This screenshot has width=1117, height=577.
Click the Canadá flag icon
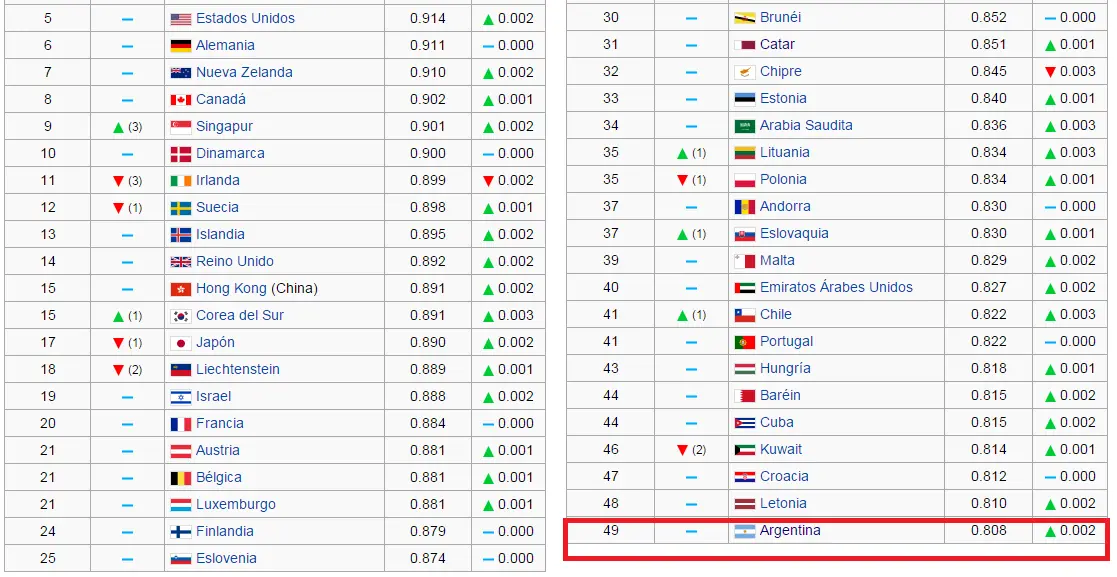click(x=179, y=99)
